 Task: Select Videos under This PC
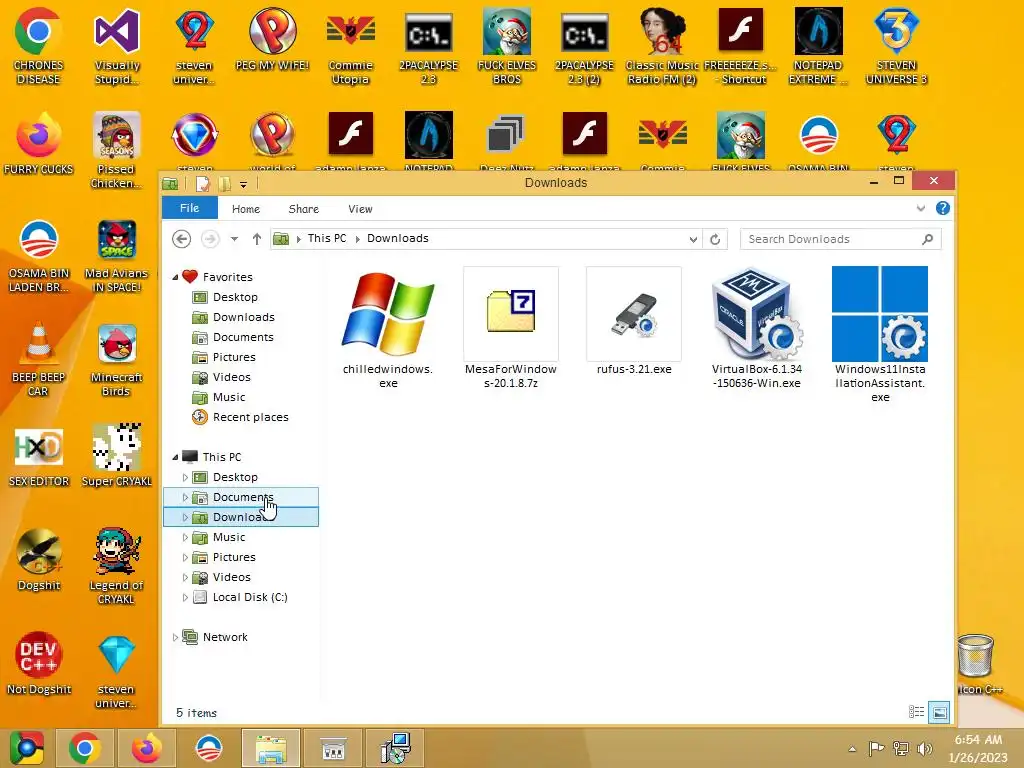click(x=231, y=577)
